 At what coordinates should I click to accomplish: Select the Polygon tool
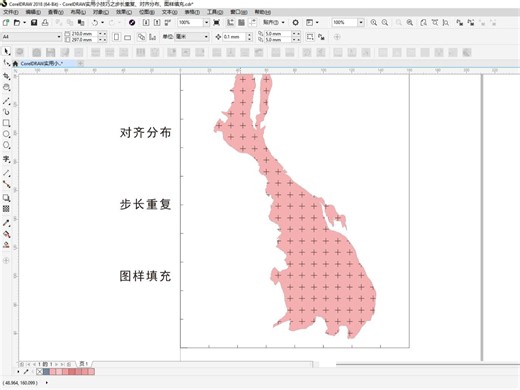tap(6, 145)
